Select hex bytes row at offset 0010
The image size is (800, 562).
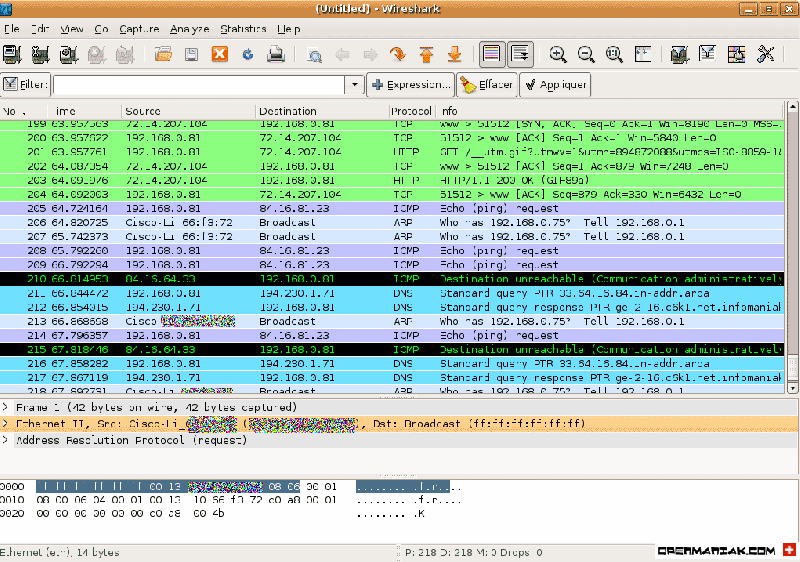click(186, 500)
